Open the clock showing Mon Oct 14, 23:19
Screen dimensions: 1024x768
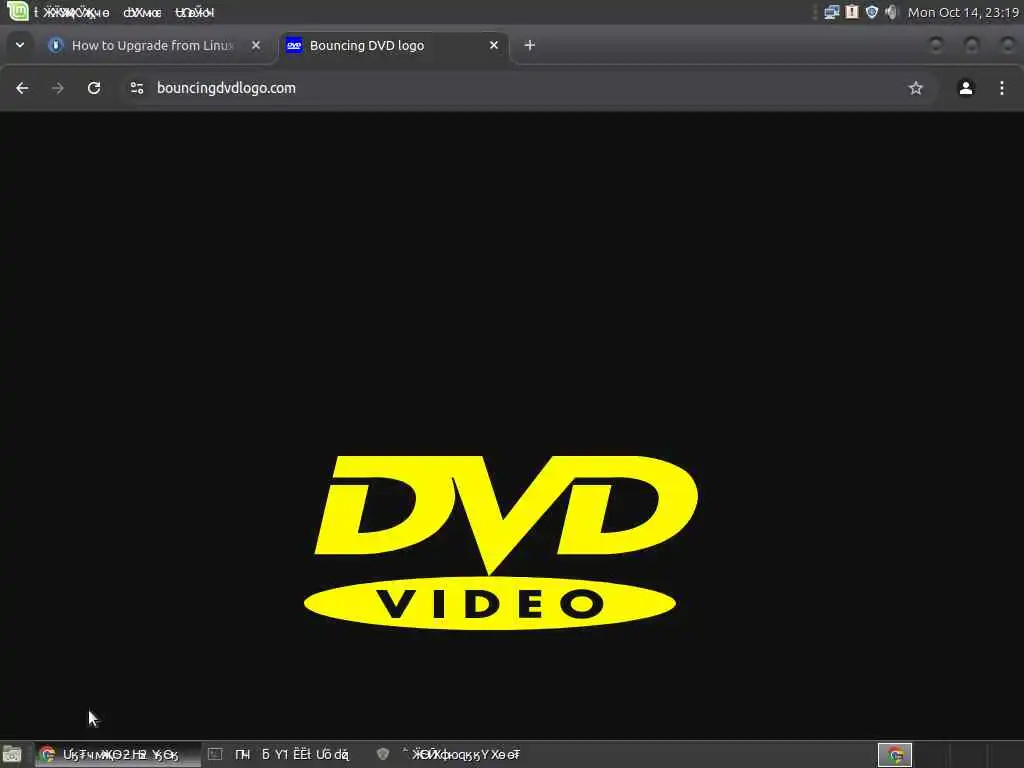(963, 12)
